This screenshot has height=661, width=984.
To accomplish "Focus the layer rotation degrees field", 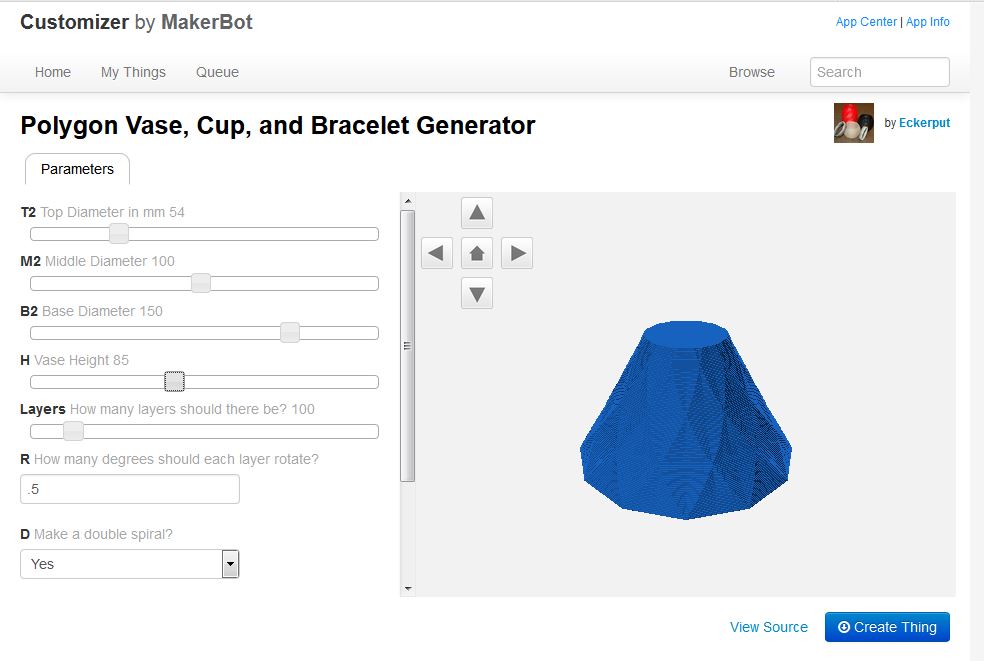I will coord(130,489).
